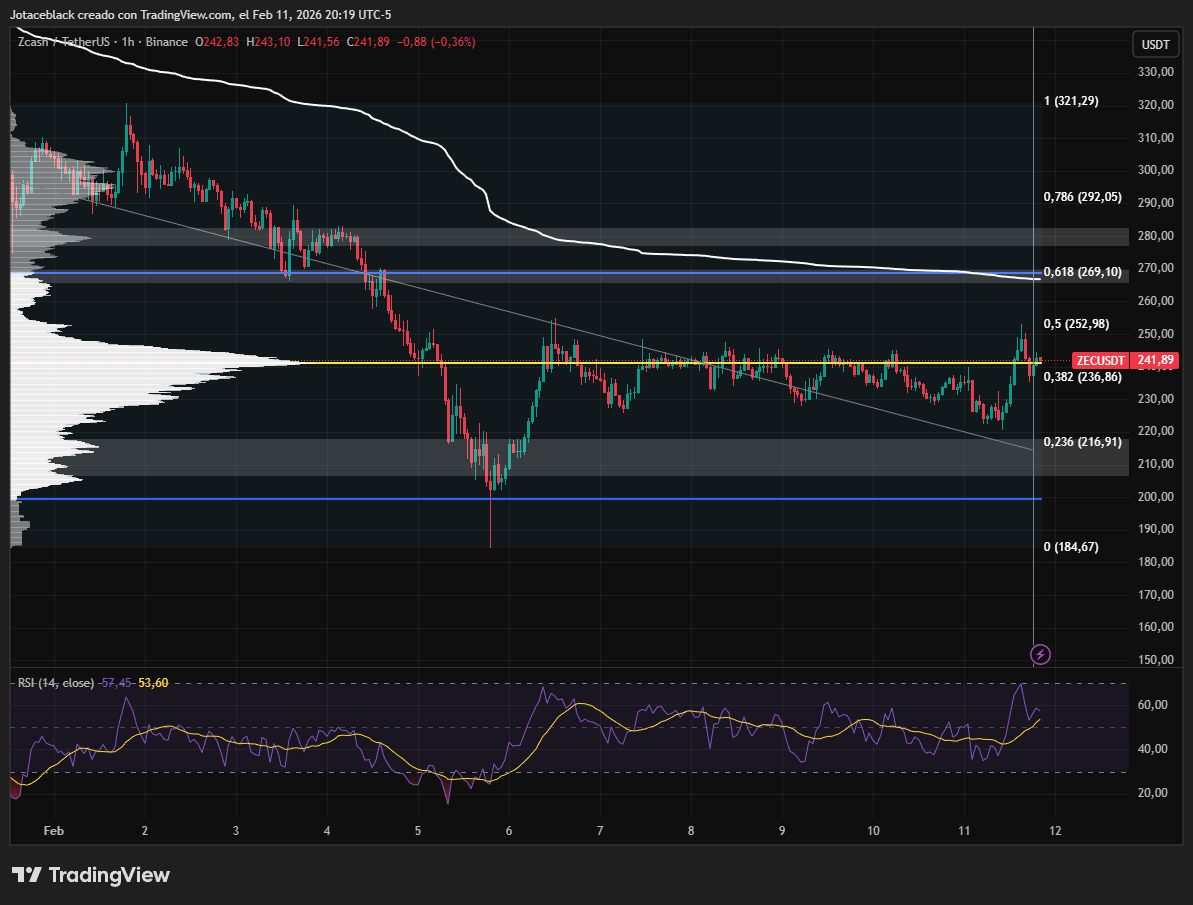Click the TradingView logo at bottom left
This screenshot has width=1193, height=905.
(x=92, y=875)
